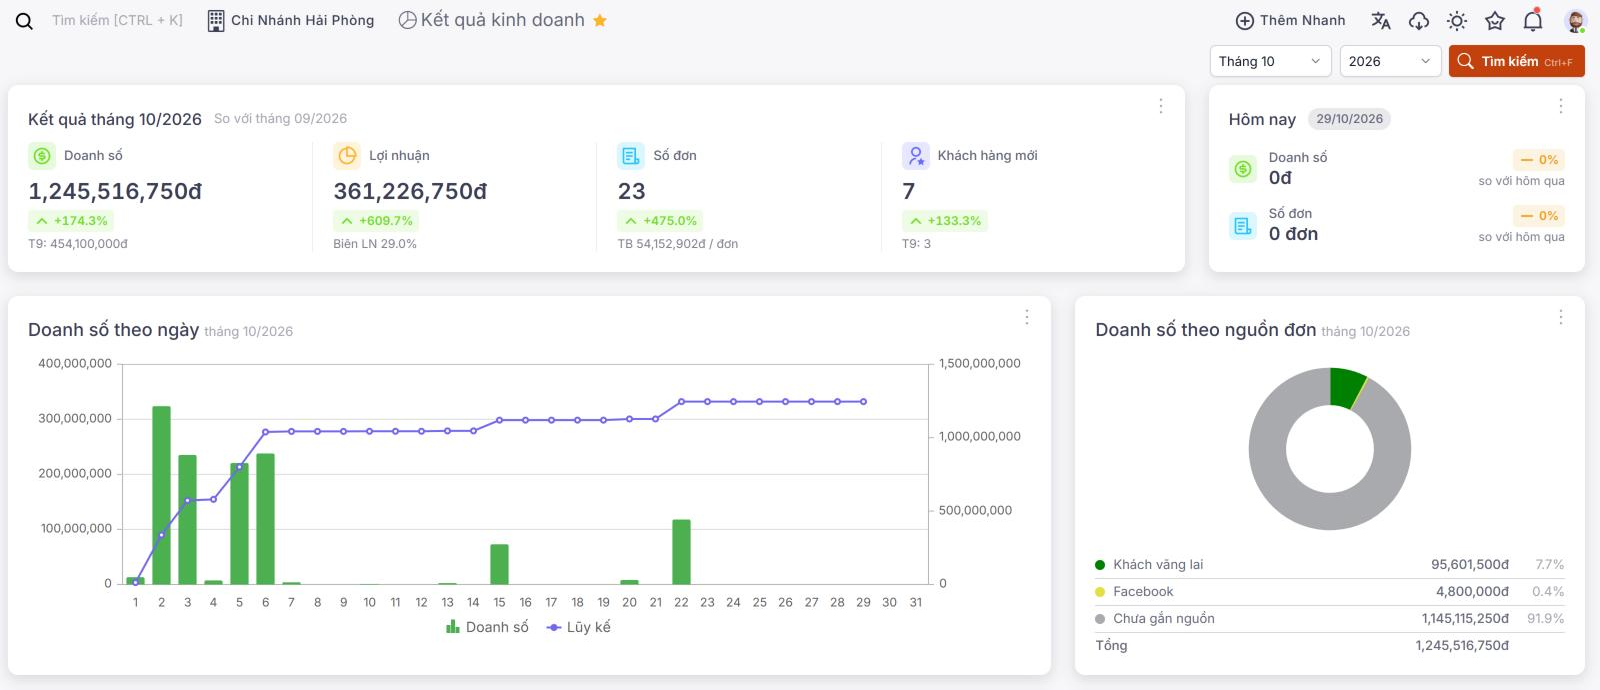Select Chi Nhánh Hải Phòng branch
Image resolution: width=1600 pixels, height=690 pixels.
302,20
